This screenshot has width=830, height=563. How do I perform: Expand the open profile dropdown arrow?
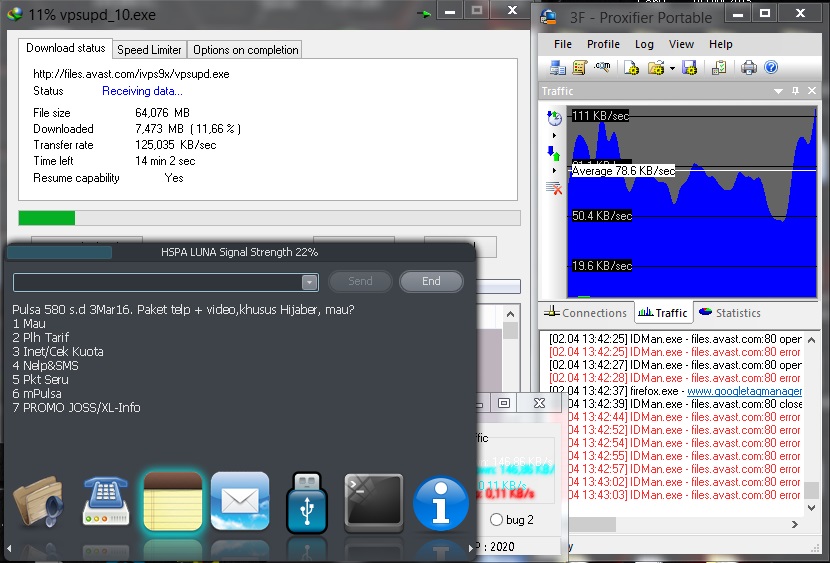(672, 68)
